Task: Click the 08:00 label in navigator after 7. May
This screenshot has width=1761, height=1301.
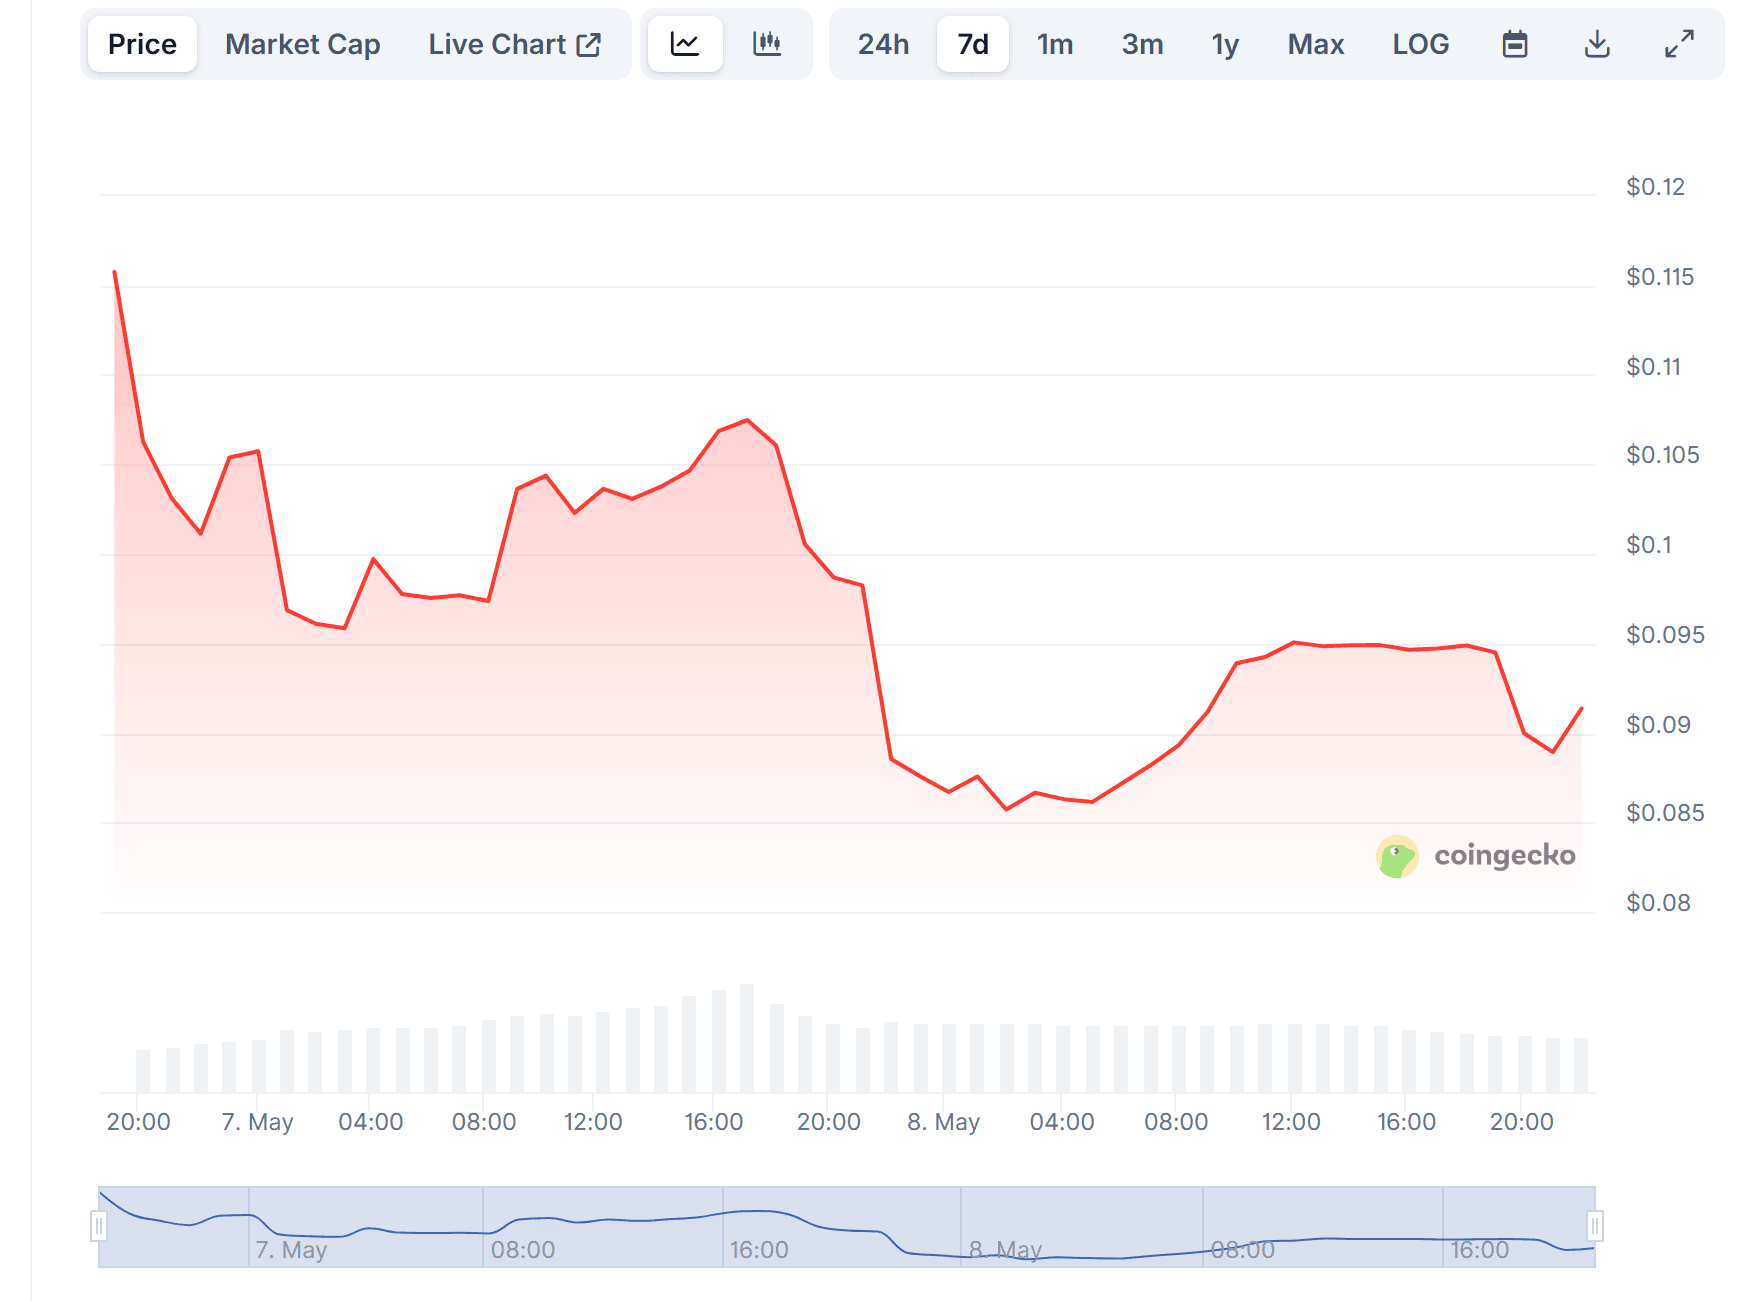Action: click(x=523, y=1250)
